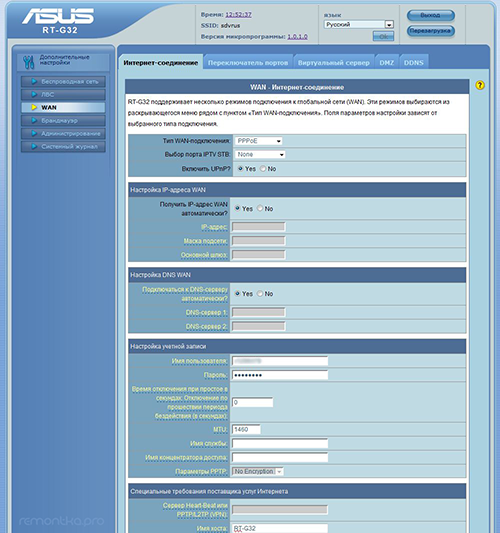Click the Выход logout button
This screenshot has width=500, height=533.
[x=431, y=15]
